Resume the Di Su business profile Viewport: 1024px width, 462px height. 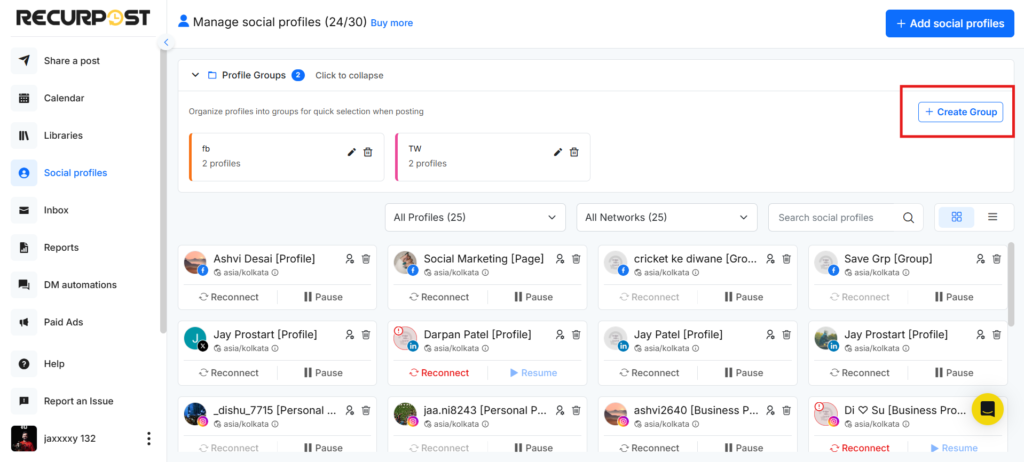point(954,448)
